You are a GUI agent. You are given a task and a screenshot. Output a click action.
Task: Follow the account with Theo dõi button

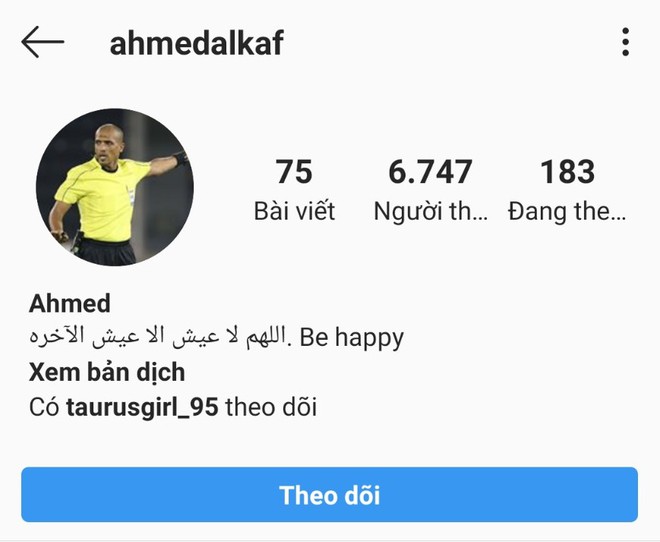[330, 494]
